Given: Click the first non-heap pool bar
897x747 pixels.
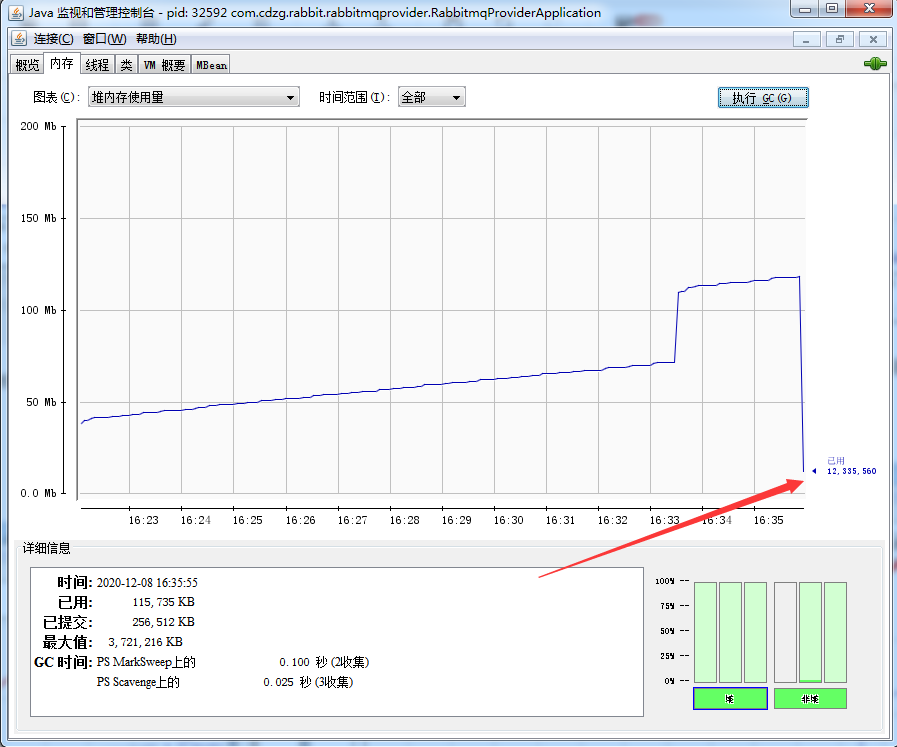Looking at the screenshot, I should [785, 632].
